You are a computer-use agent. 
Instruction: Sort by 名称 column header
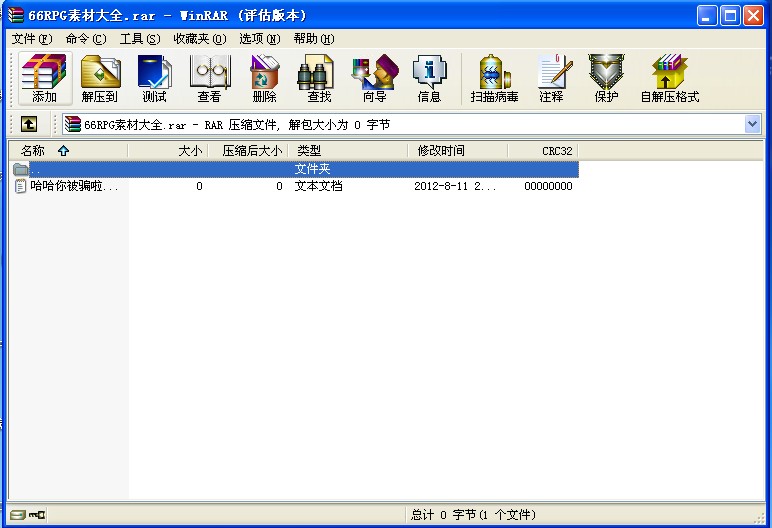[x=68, y=151]
